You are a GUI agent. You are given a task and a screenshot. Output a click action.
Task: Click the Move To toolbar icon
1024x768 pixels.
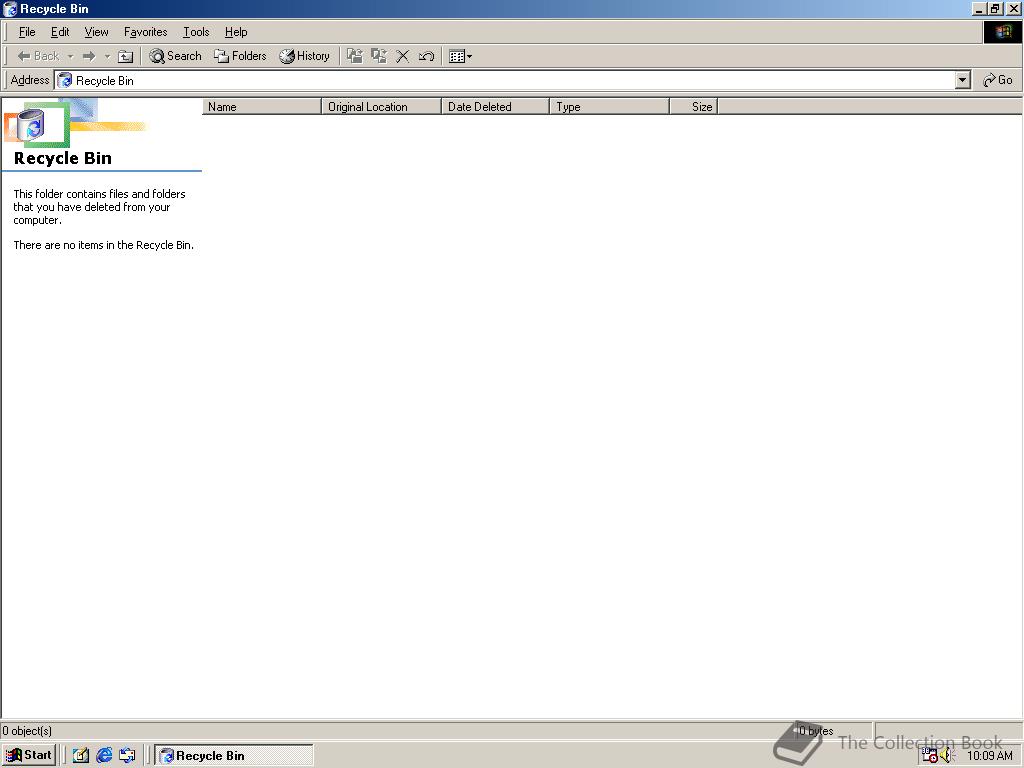coord(355,56)
